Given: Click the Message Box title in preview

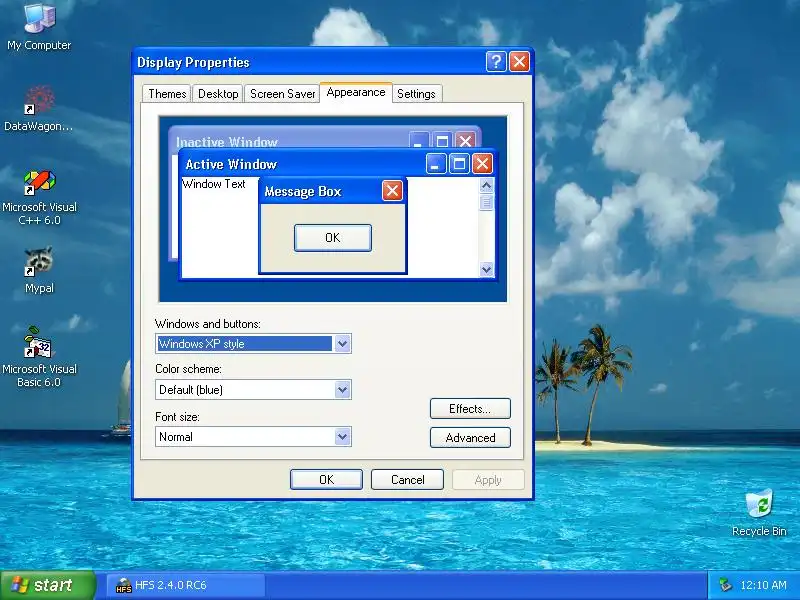Looking at the screenshot, I should (303, 191).
